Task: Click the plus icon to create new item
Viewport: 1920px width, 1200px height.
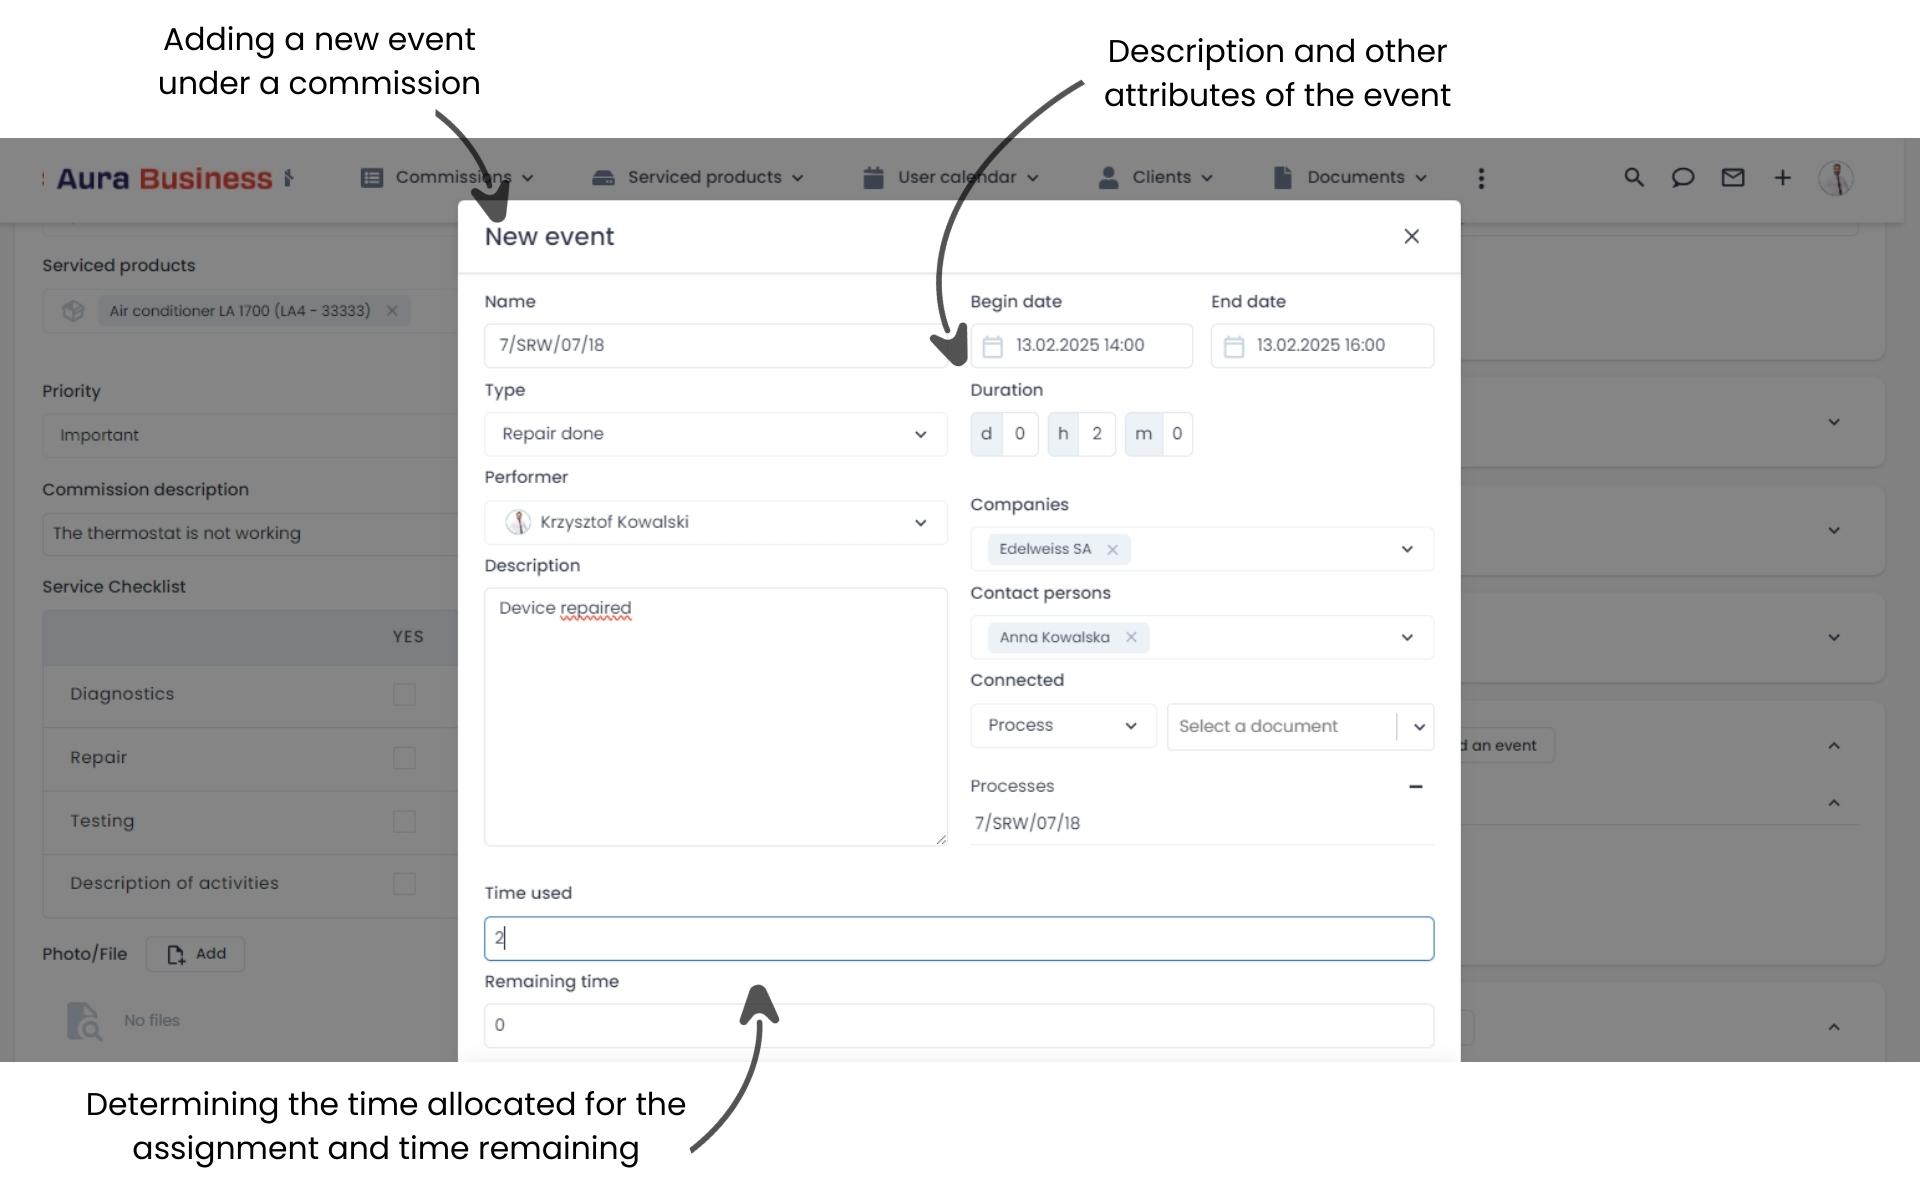Action: coord(1783,177)
